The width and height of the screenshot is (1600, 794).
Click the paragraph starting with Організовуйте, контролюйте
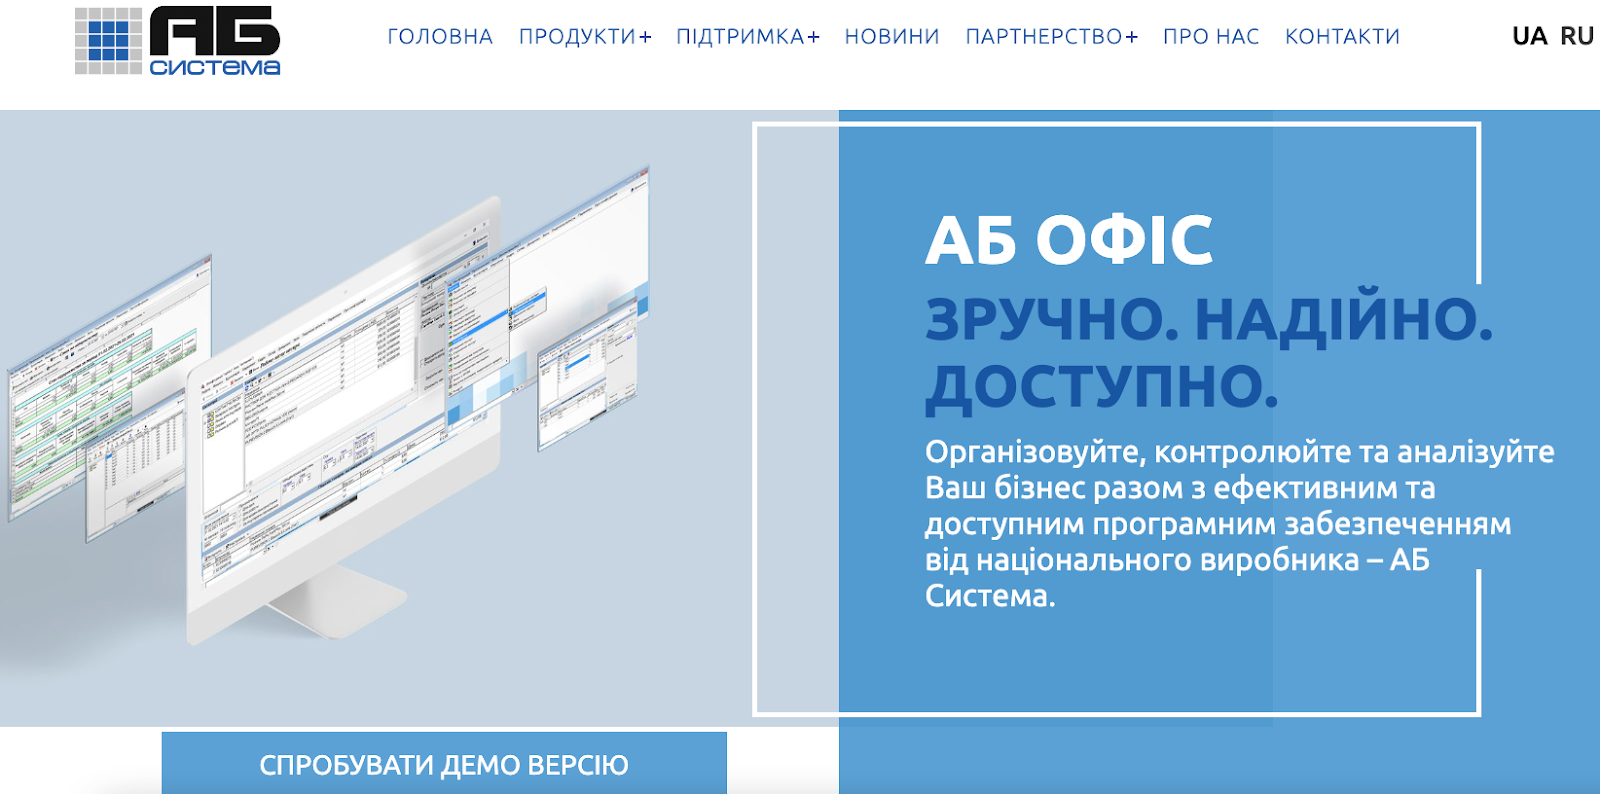[x=1239, y=524]
